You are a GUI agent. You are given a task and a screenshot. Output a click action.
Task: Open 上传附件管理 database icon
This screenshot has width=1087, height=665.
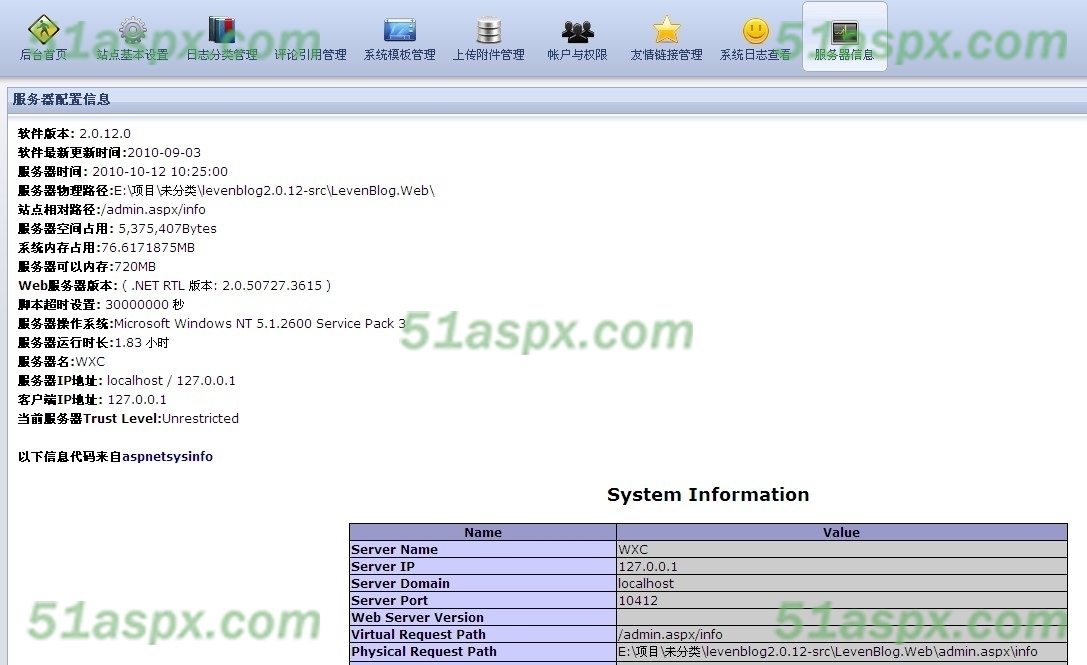pos(489,31)
